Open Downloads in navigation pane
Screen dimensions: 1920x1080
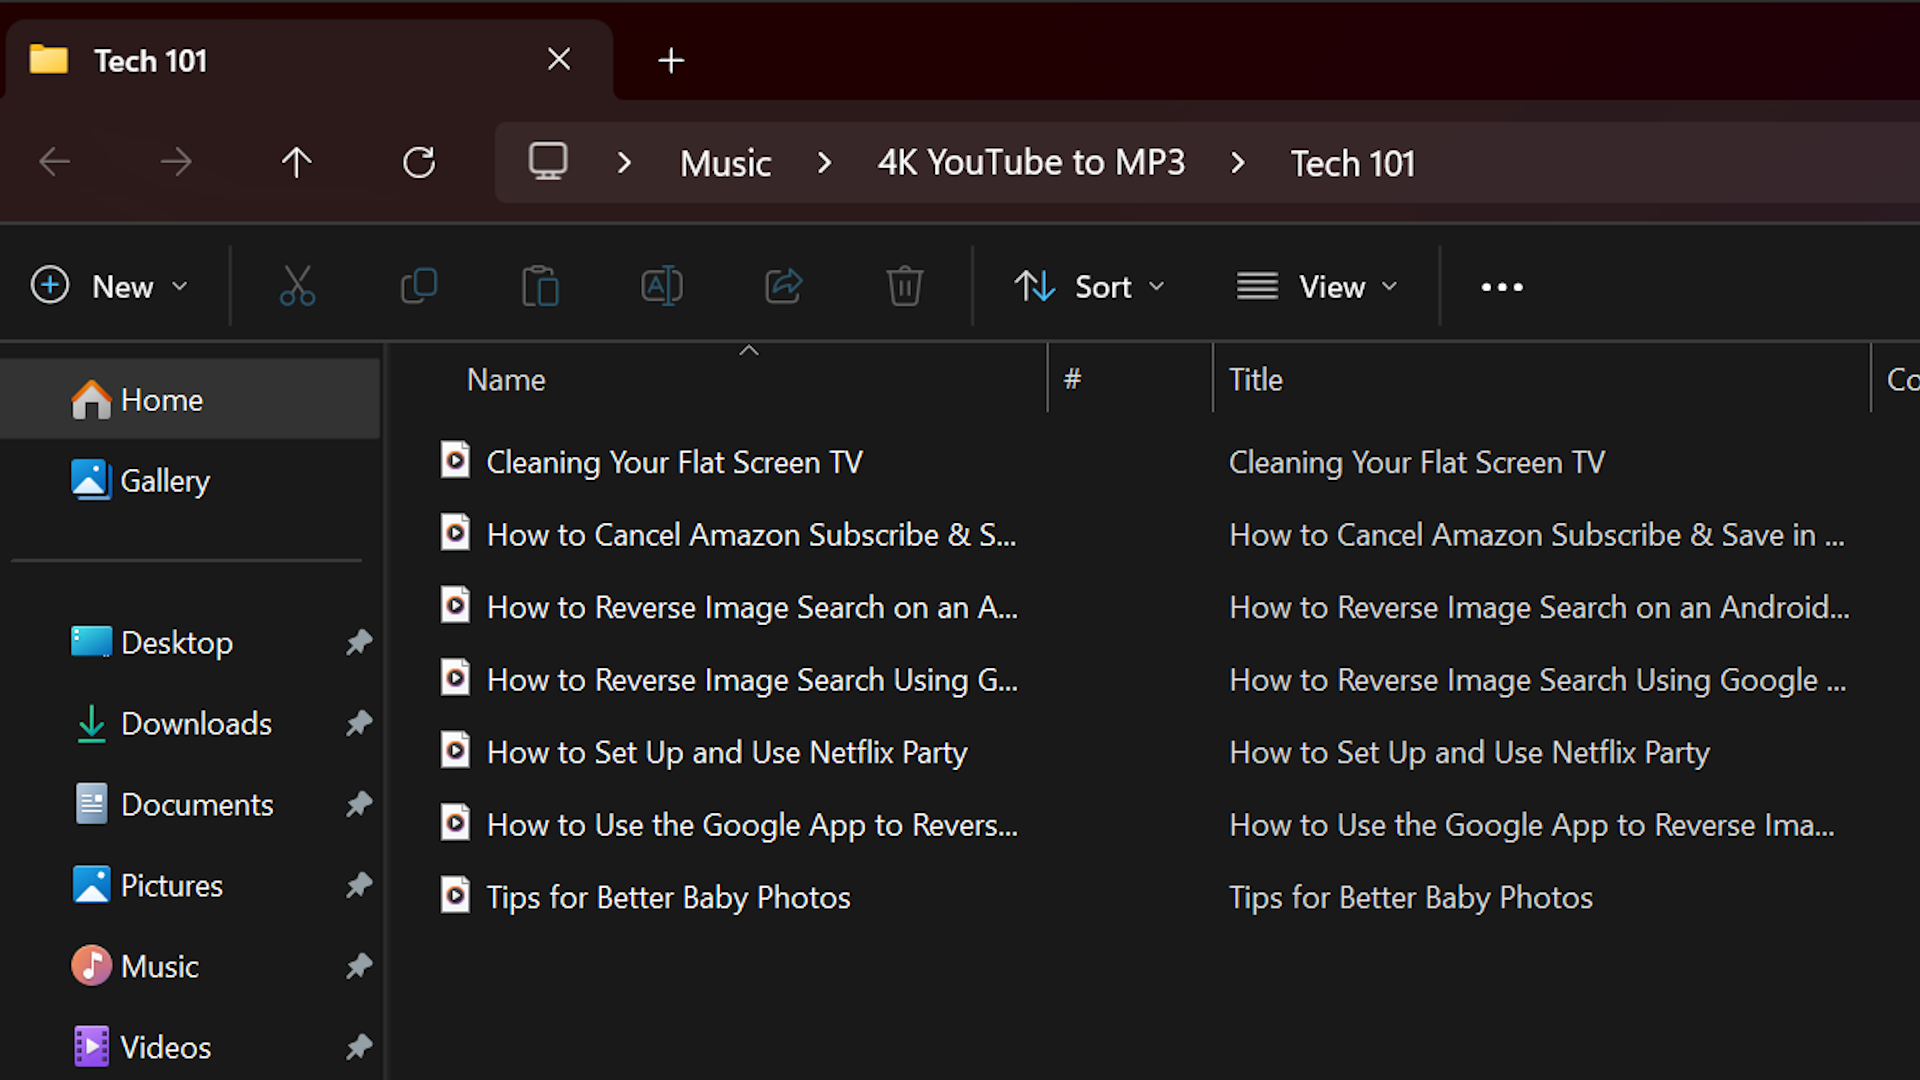tap(190, 723)
